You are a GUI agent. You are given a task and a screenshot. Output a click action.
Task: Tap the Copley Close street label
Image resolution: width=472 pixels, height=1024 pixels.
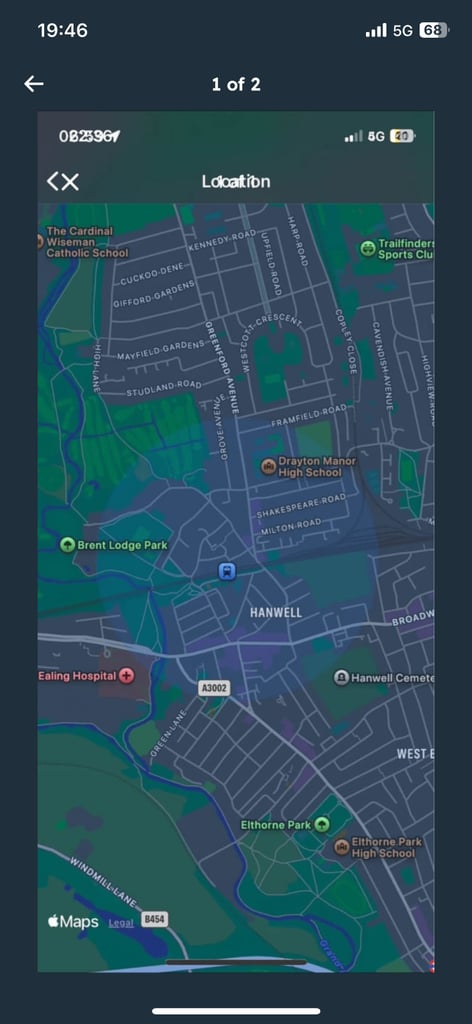click(x=346, y=342)
